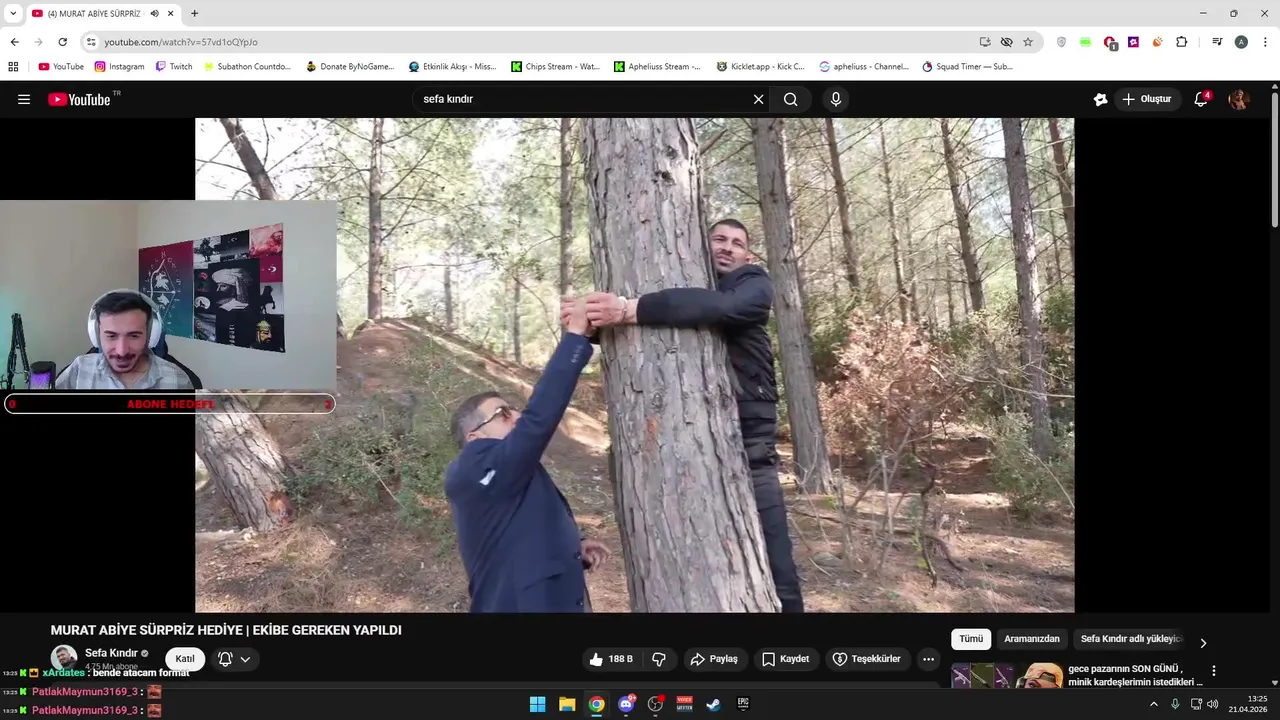Join the channel with Katıl
This screenshot has width=1280, height=720.
click(x=185, y=659)
